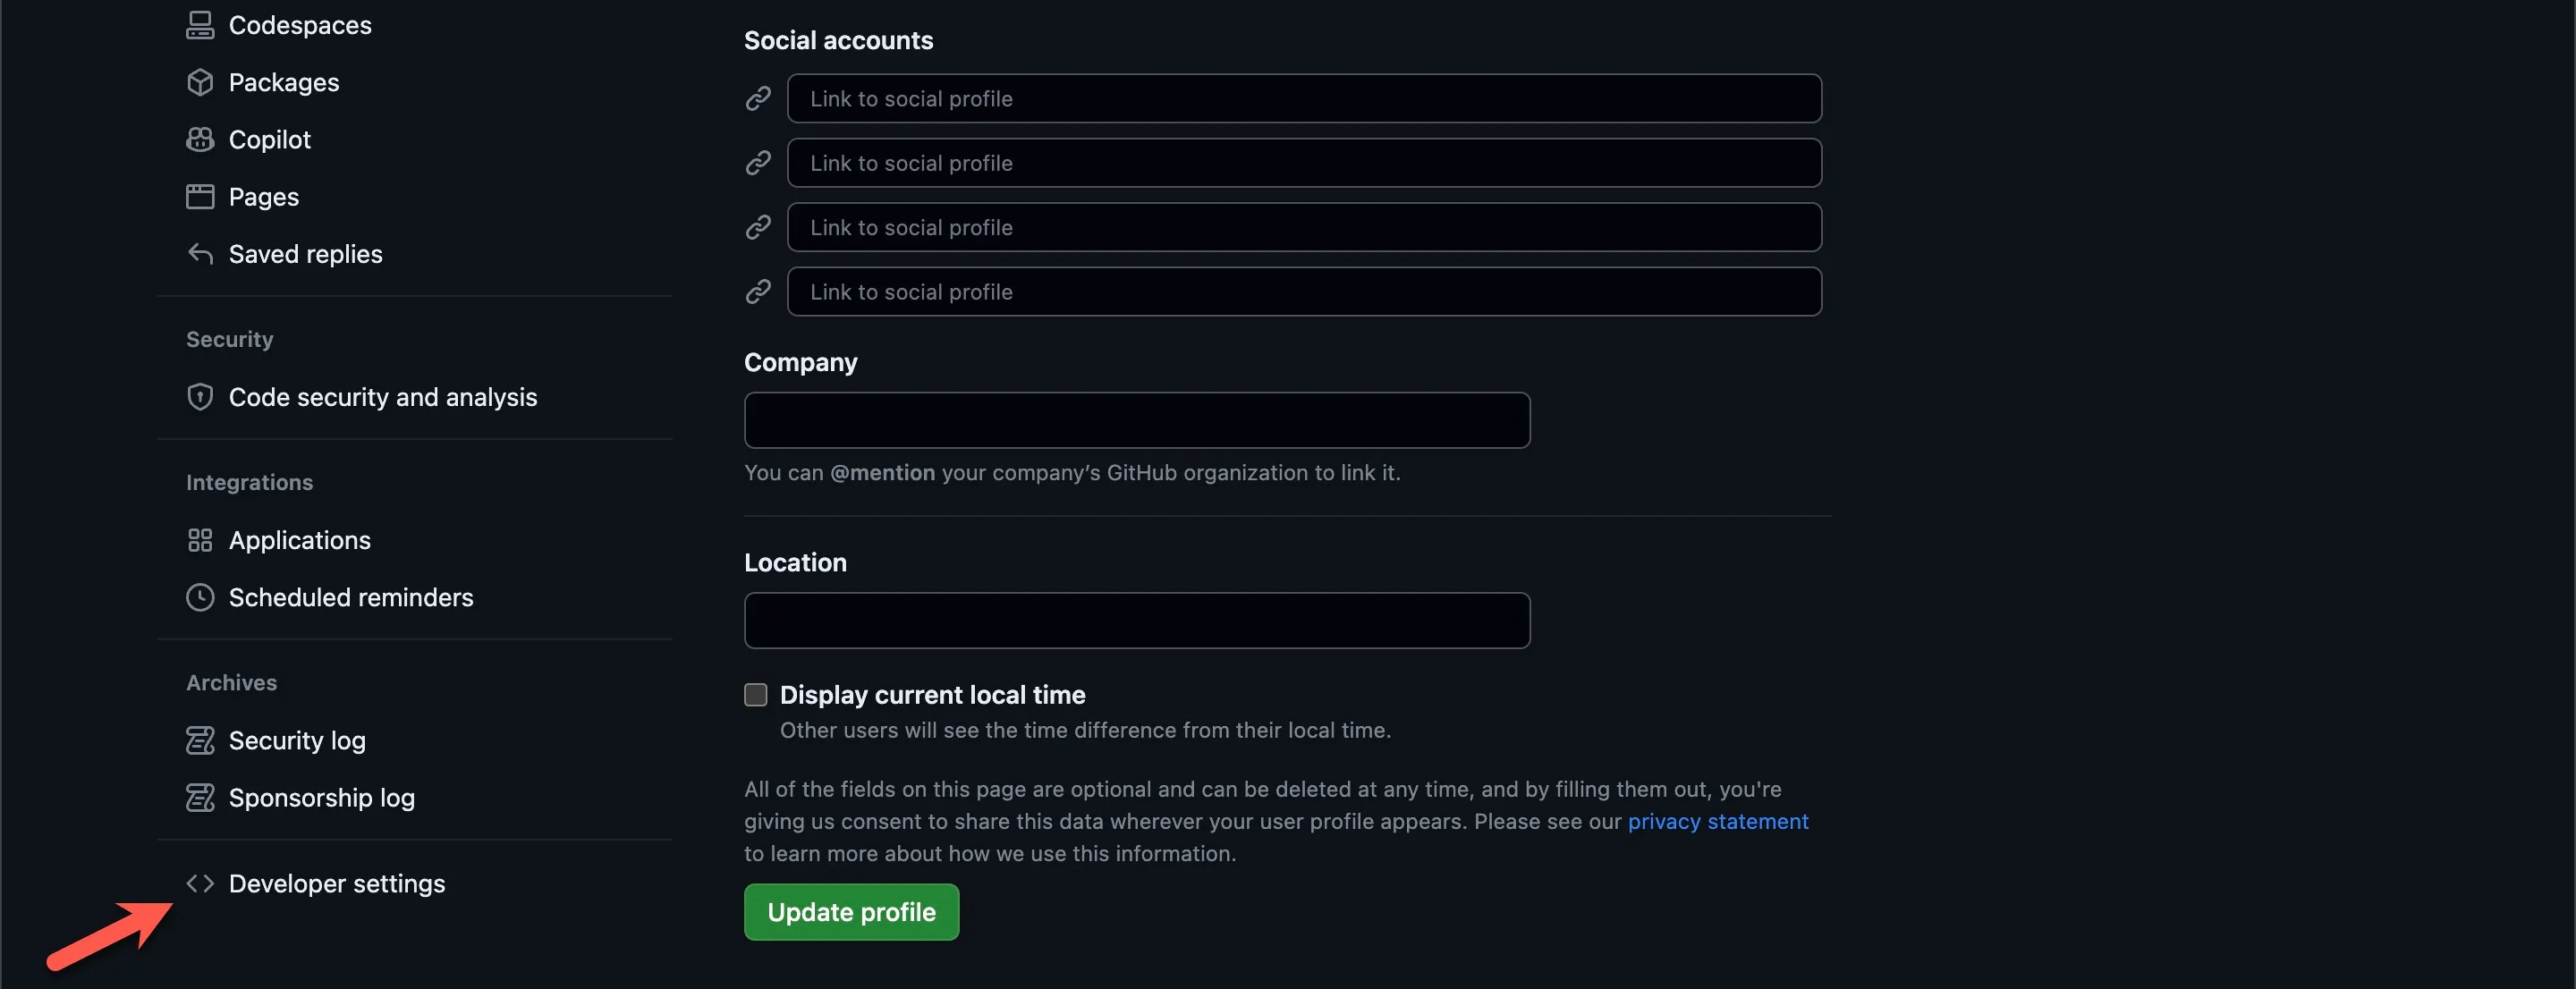The width and height of the screenshot is (2576, 989).
Task: Open Developer settings menu item
Action: coord(336,884)
